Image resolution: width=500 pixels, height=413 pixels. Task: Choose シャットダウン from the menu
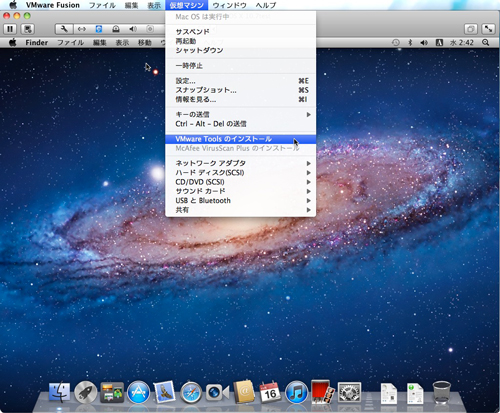coord(240,50)
